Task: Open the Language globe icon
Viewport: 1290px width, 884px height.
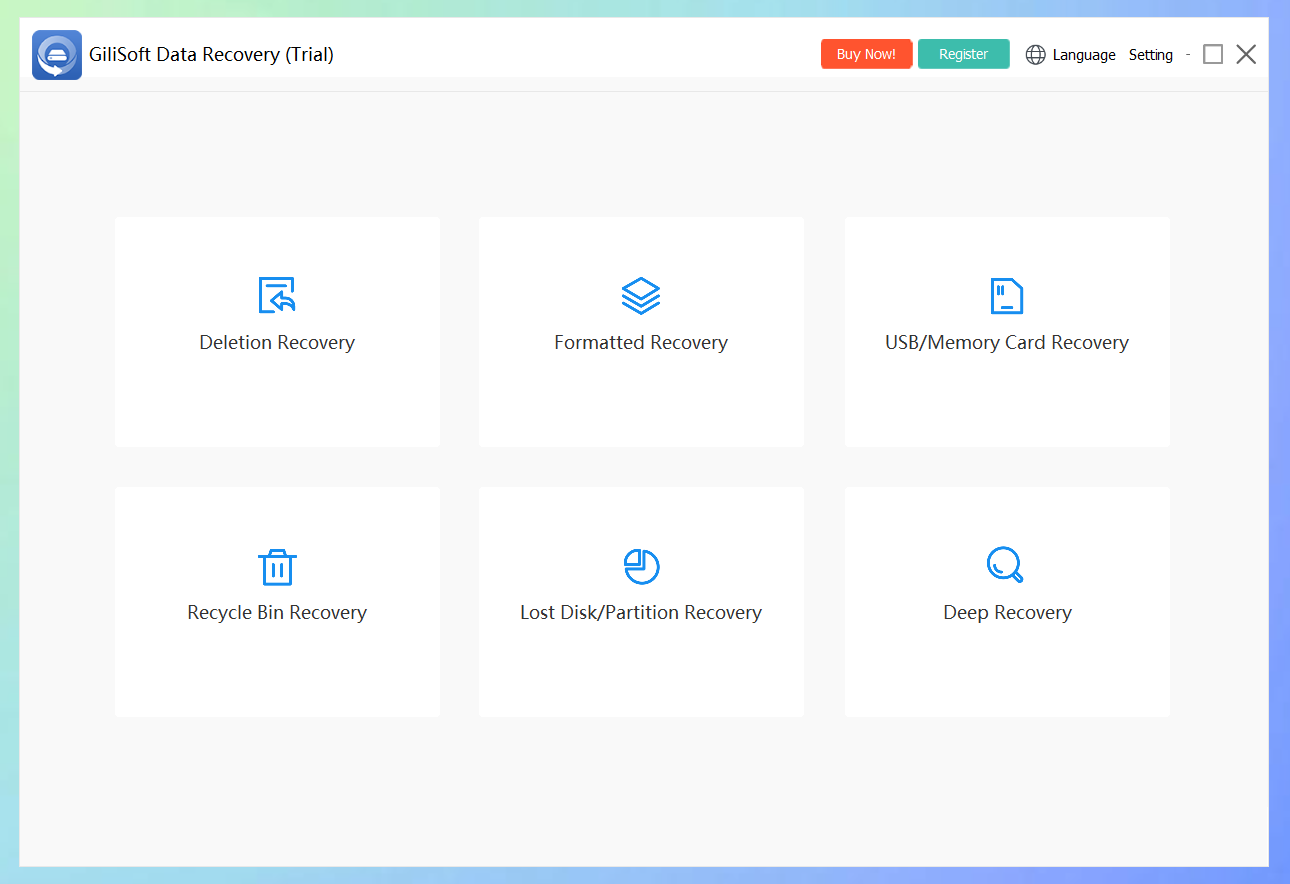Action: click(x=1035, y=54)
